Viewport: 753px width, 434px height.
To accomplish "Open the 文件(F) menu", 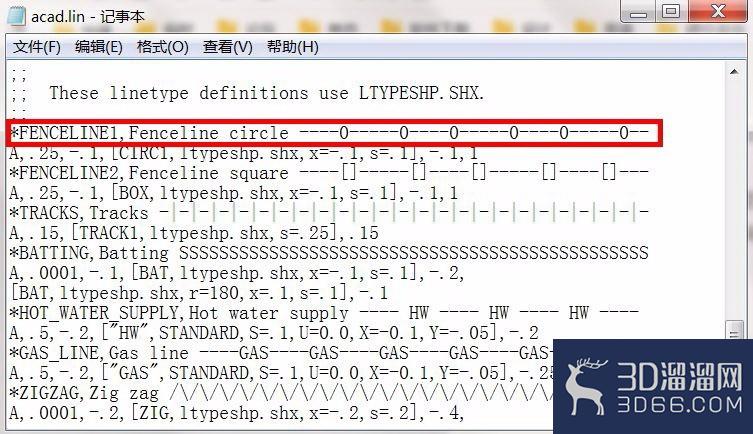I will (x=36, y=47).
